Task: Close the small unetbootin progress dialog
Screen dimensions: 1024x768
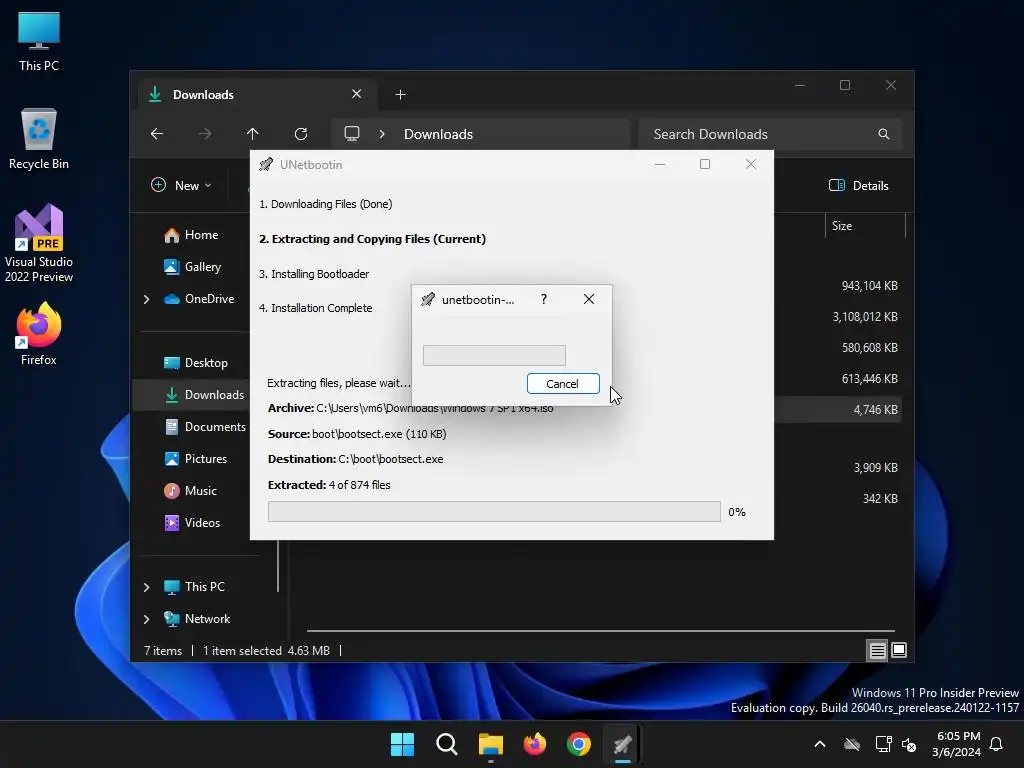Action: coord(588,299)
